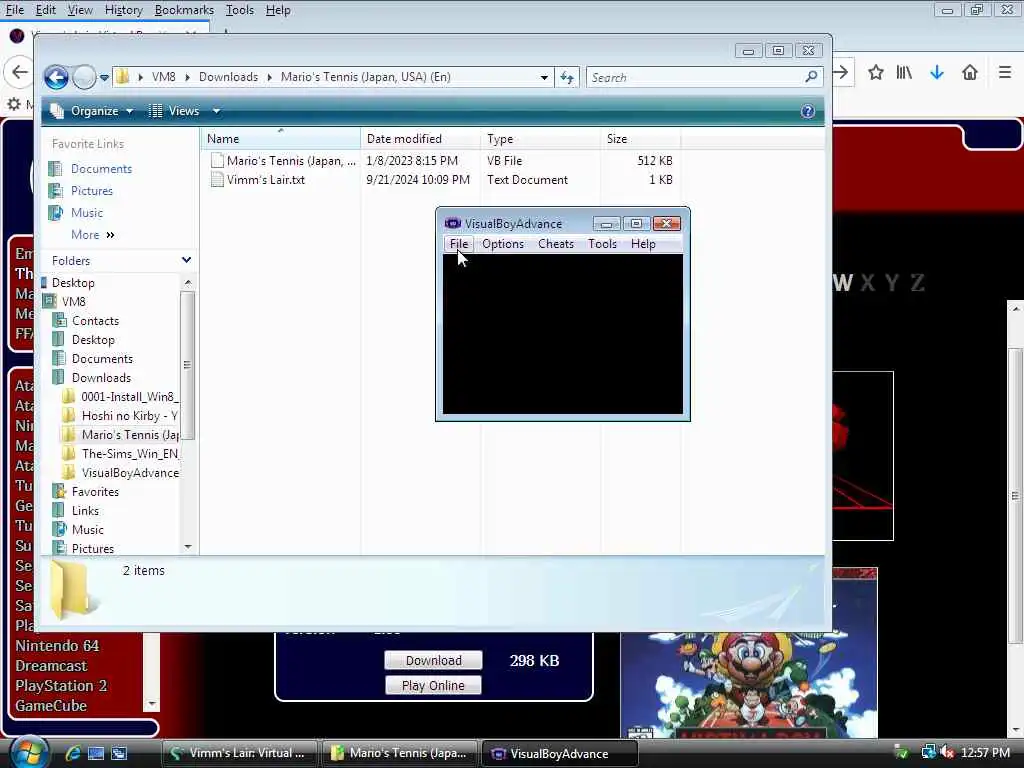Click the Explorer help question mark icon
This screenshot has height=768, width=1024.
click(808, 111)
